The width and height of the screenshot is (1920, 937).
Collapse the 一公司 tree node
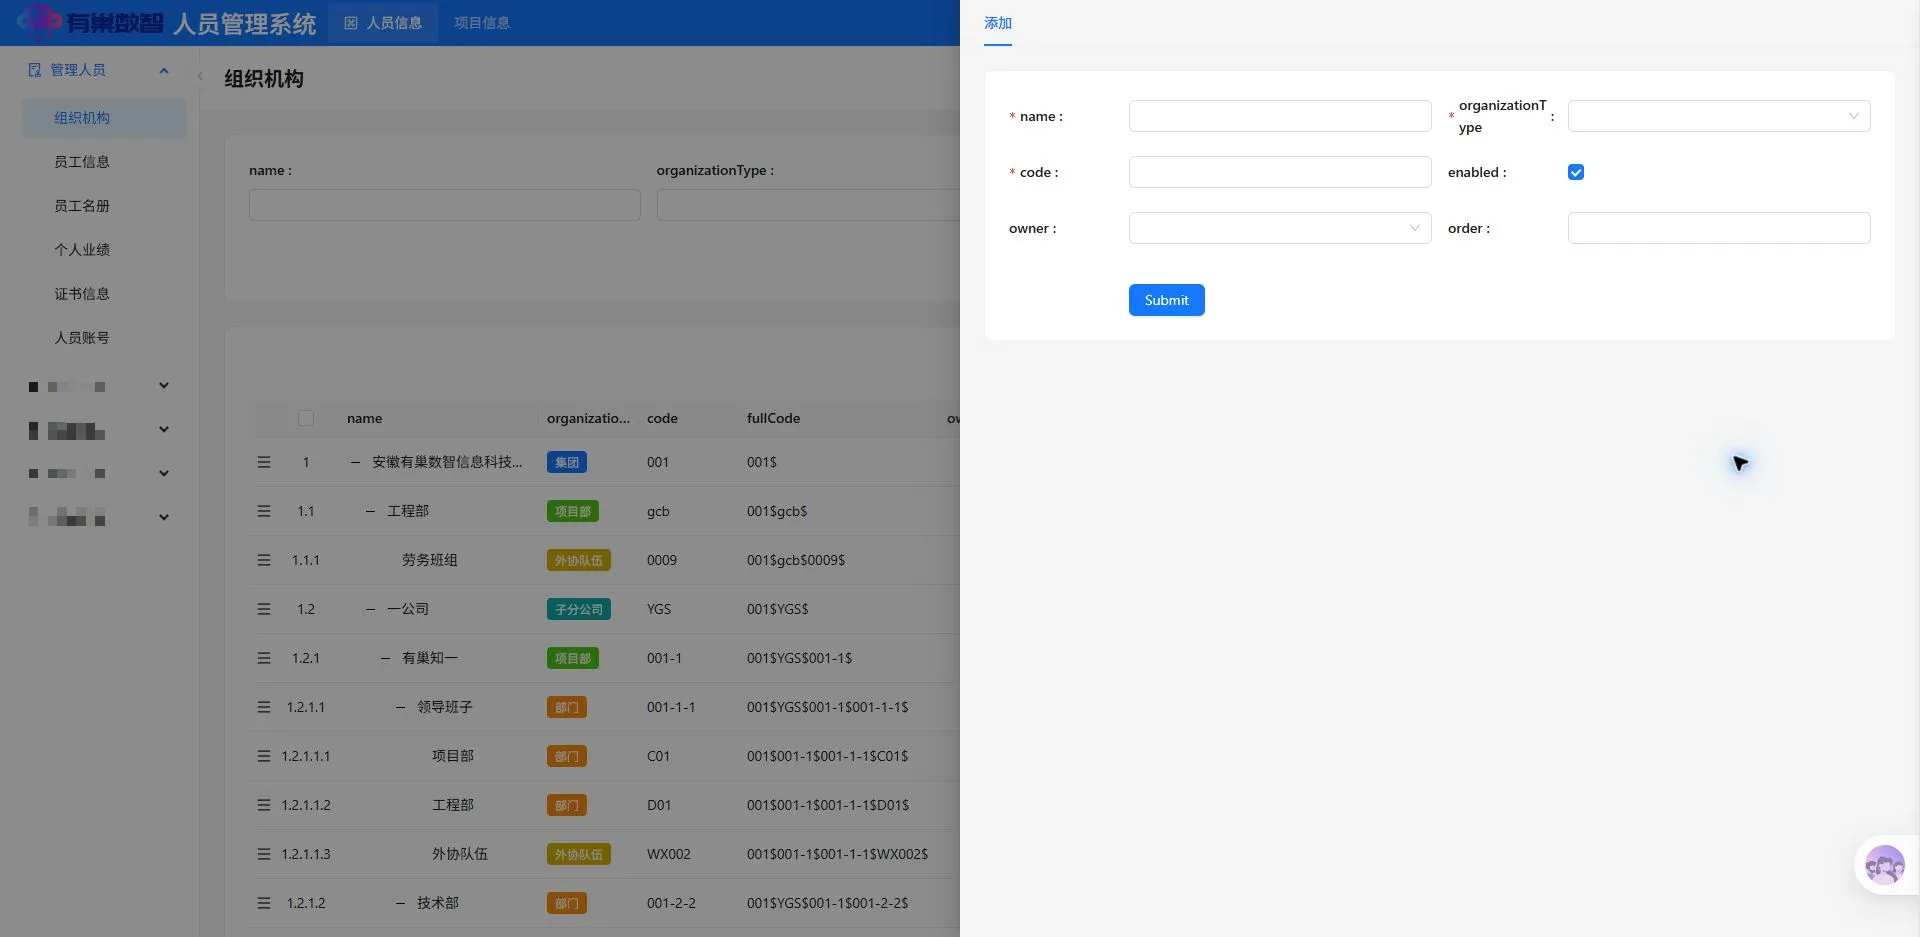(370, 609)
